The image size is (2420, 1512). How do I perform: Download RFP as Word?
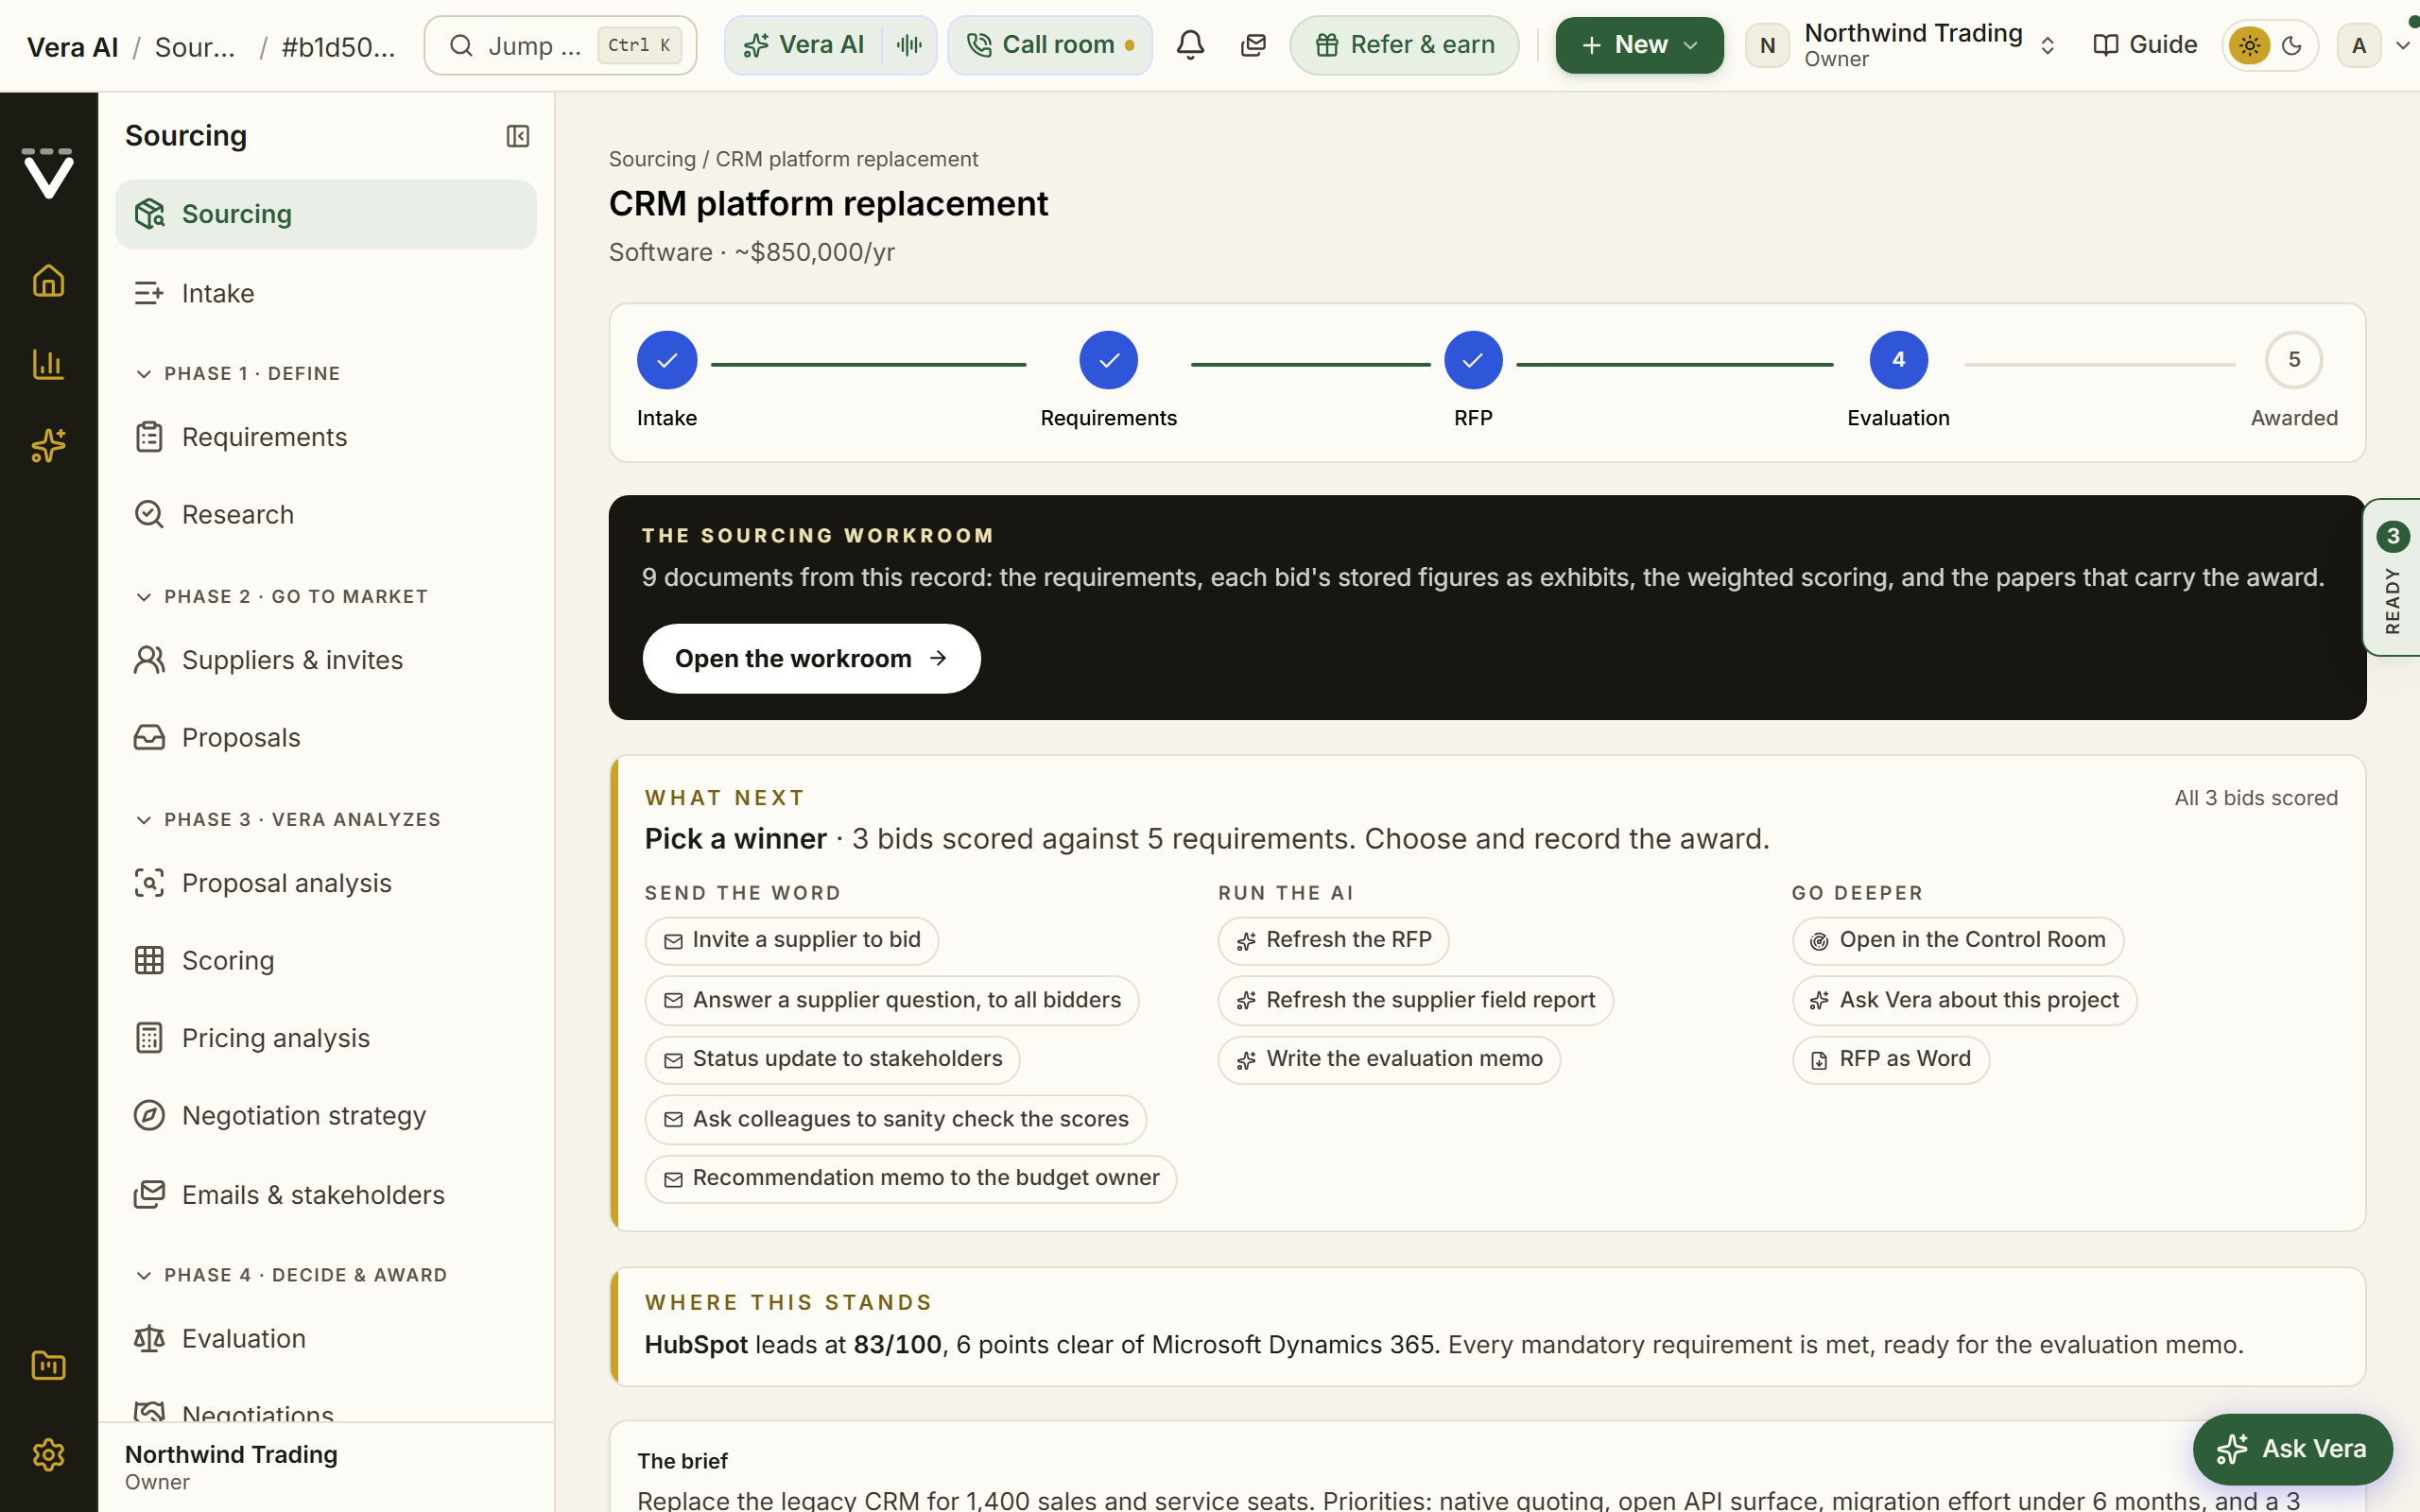(x=1890, y=1060)
